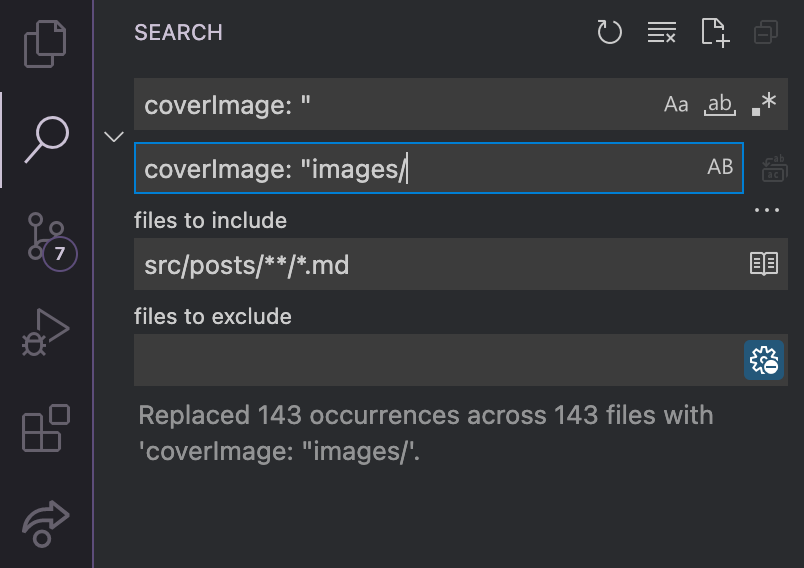Toggle search only in open editors
Image resolution: width=804 pixels, height=568 pixels.
pos(763,264)
